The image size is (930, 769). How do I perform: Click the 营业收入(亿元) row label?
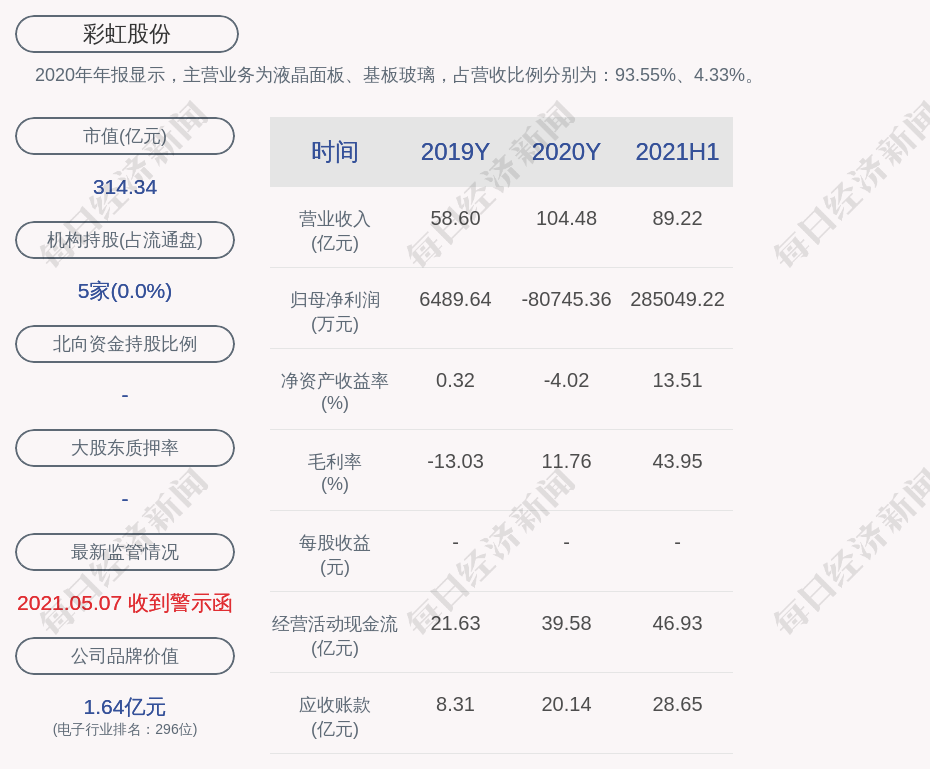[335, 231]
